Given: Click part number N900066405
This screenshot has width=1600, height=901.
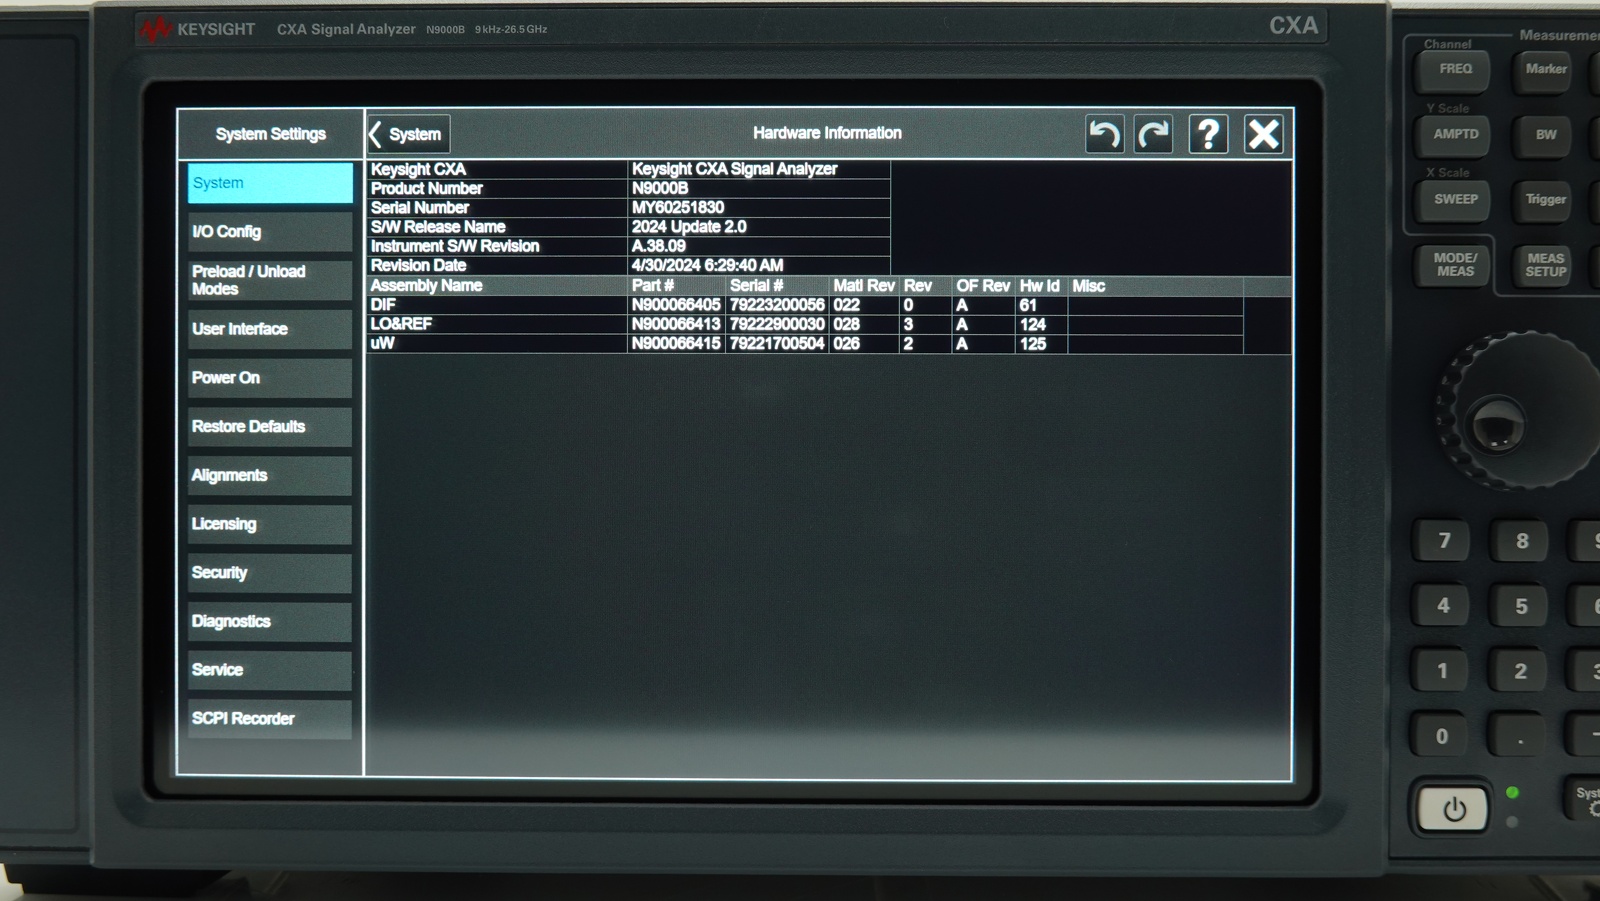Looking at the screenshot, I should 676,305.
